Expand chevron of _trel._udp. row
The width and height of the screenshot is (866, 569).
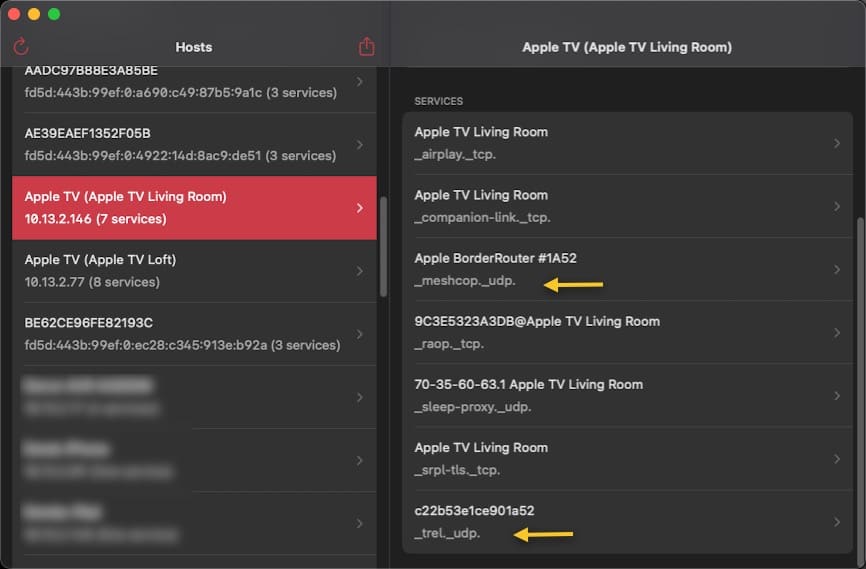pos(837,521)
